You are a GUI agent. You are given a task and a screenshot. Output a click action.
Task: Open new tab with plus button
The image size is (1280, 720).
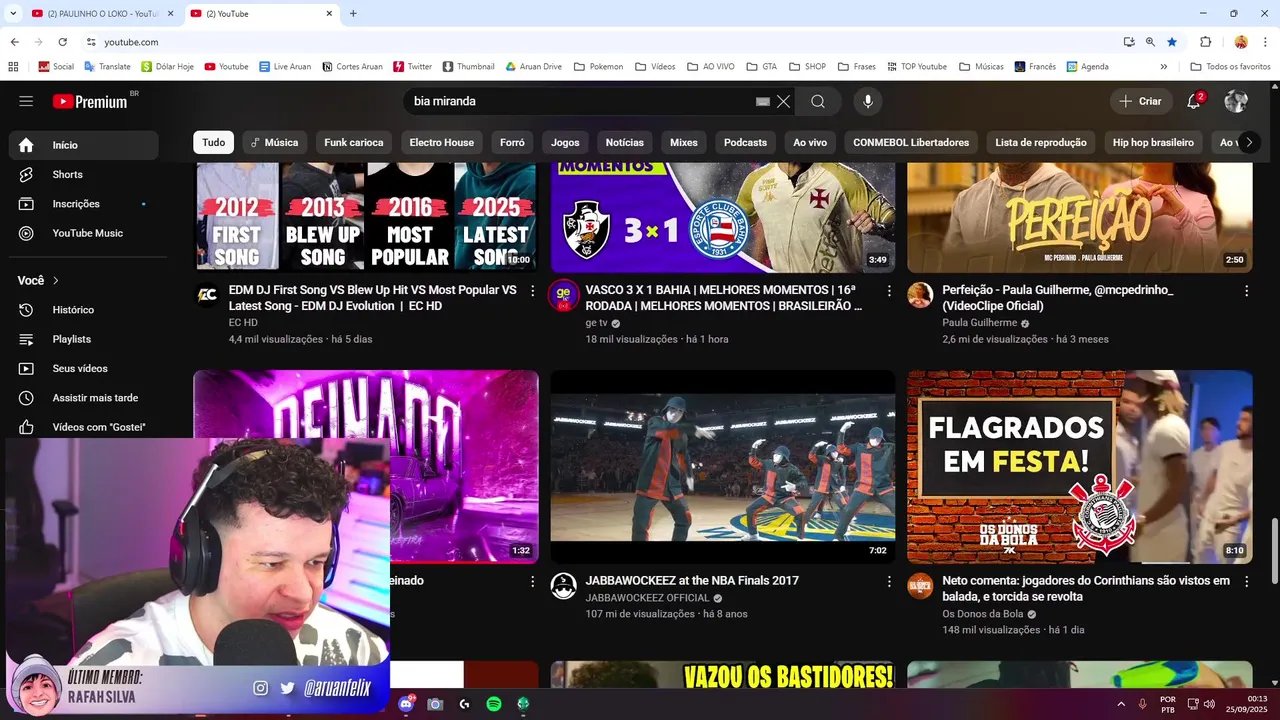(x=353, y=14)
